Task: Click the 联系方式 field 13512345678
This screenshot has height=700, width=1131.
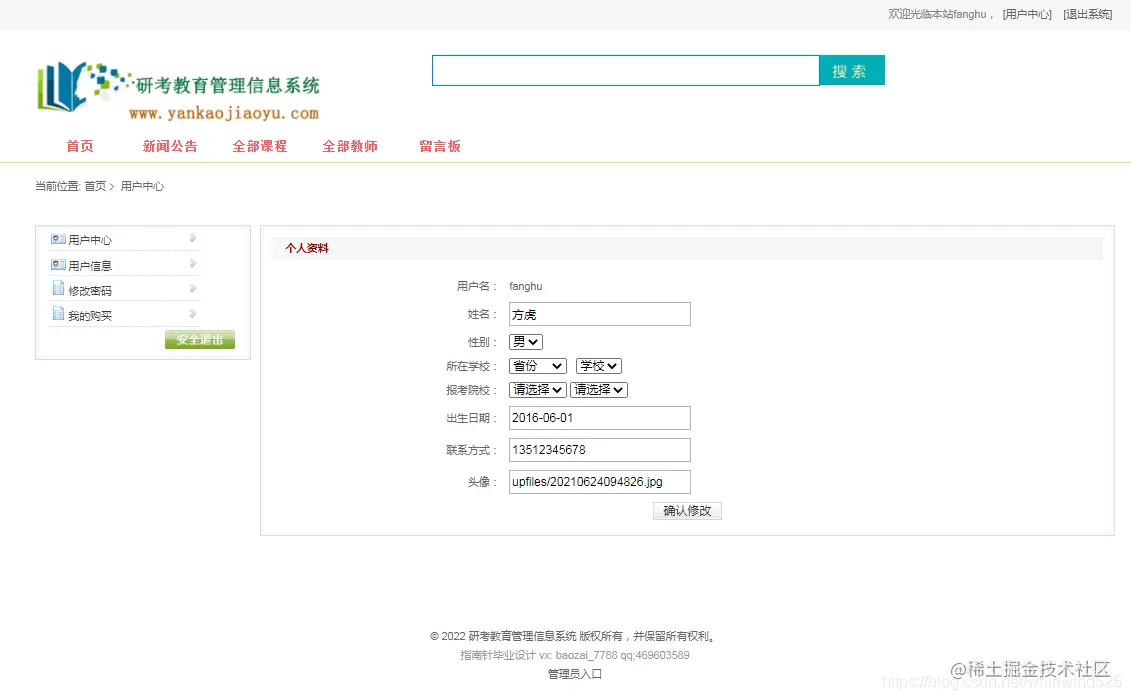Action: 599,450
